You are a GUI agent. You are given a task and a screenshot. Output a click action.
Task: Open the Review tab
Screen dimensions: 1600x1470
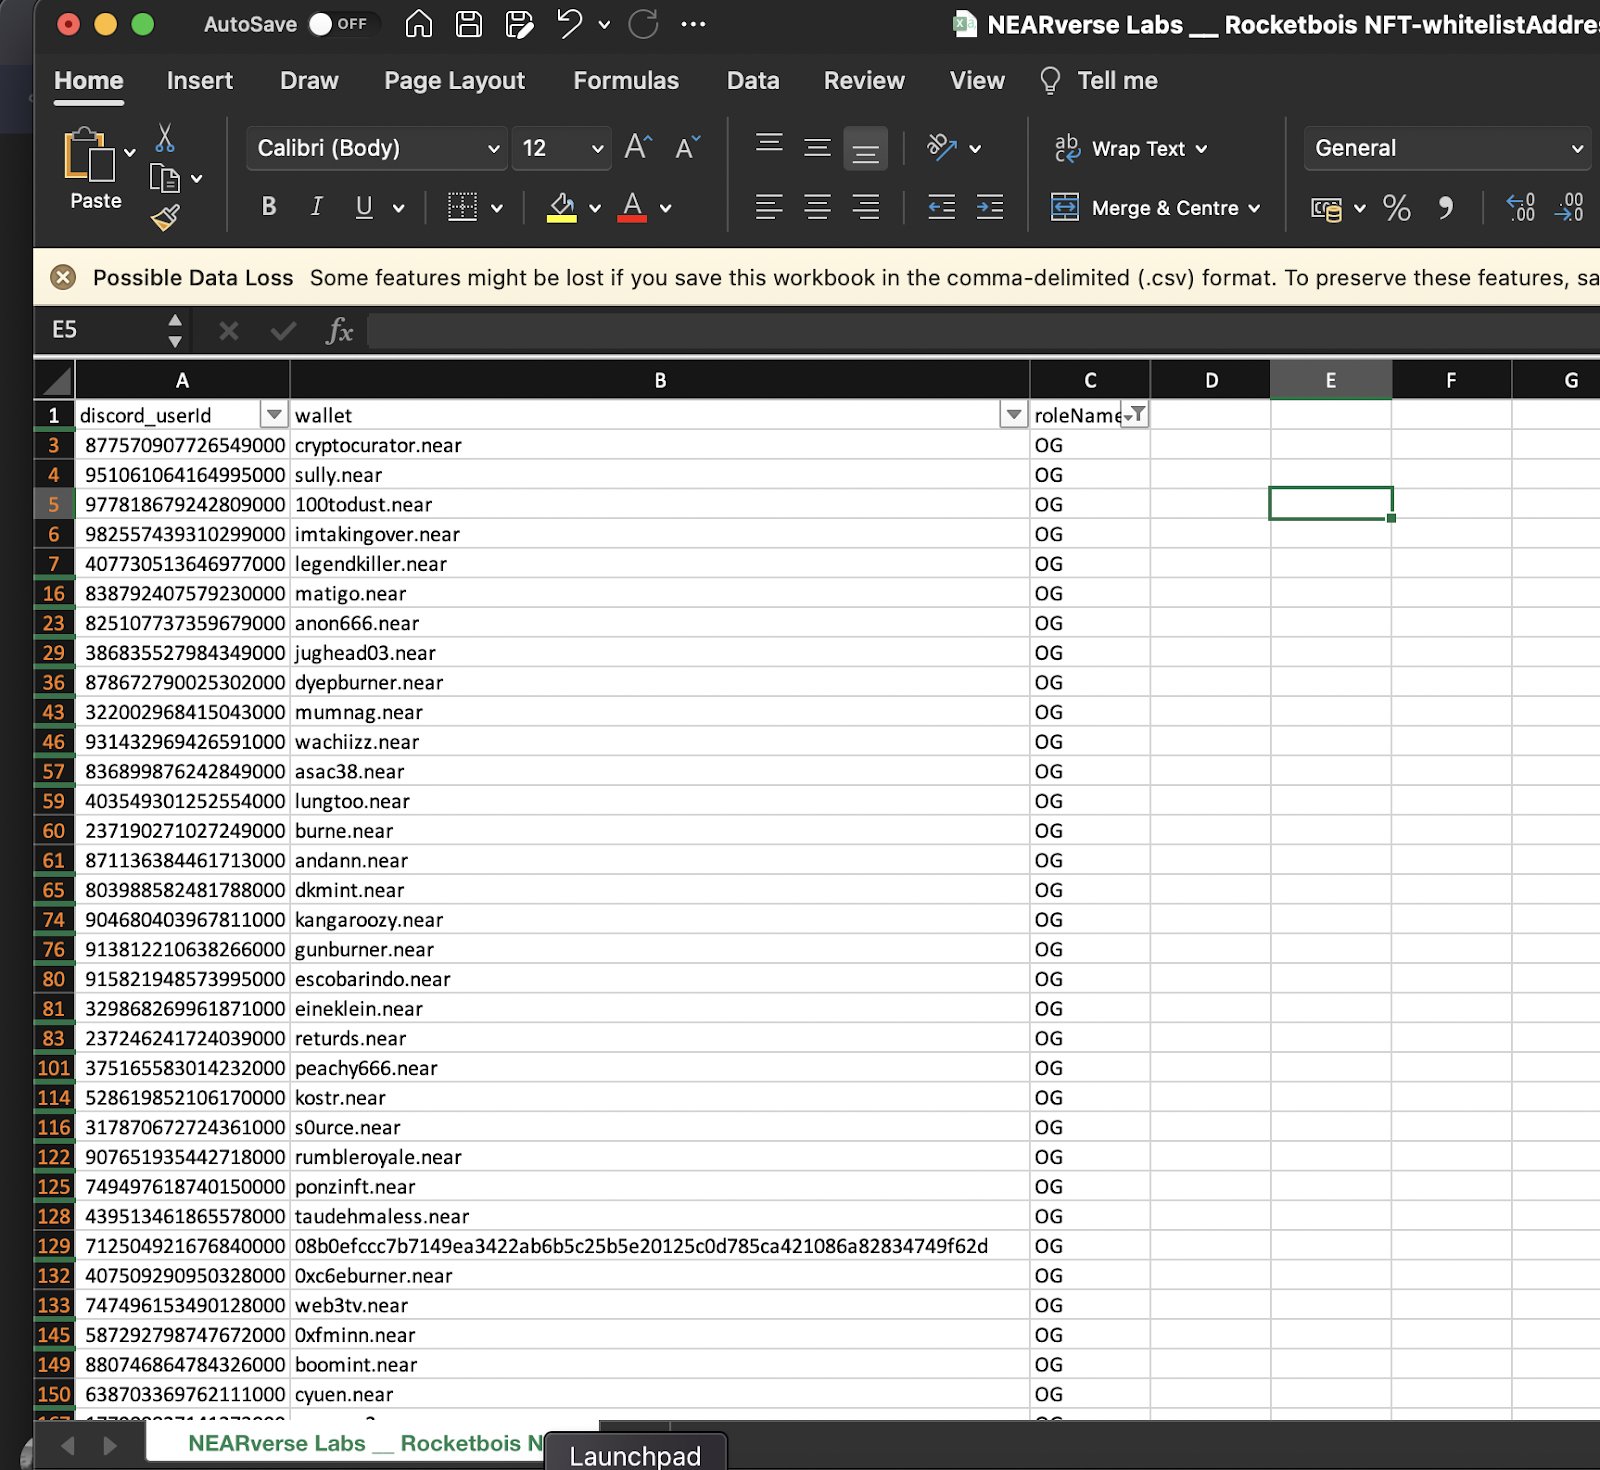[864, 81]
